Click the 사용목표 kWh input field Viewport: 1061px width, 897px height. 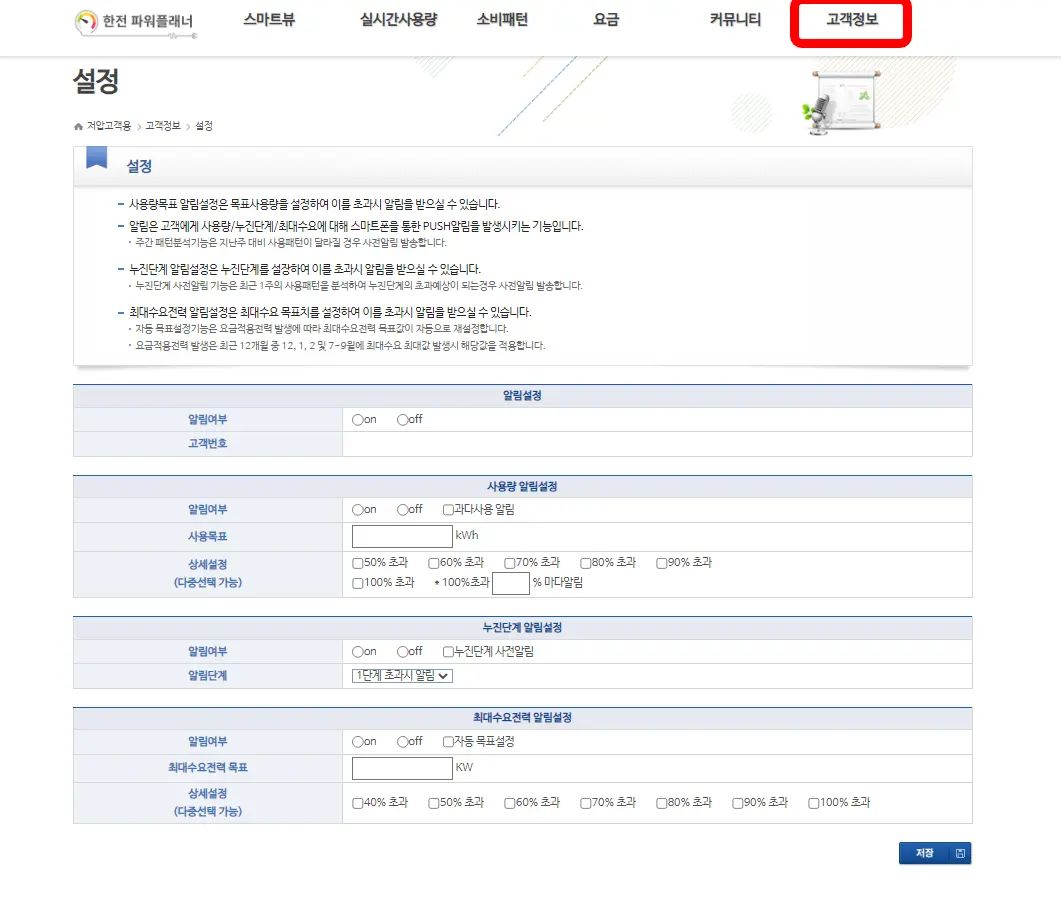pyautogui.click(x=400, y=536)
